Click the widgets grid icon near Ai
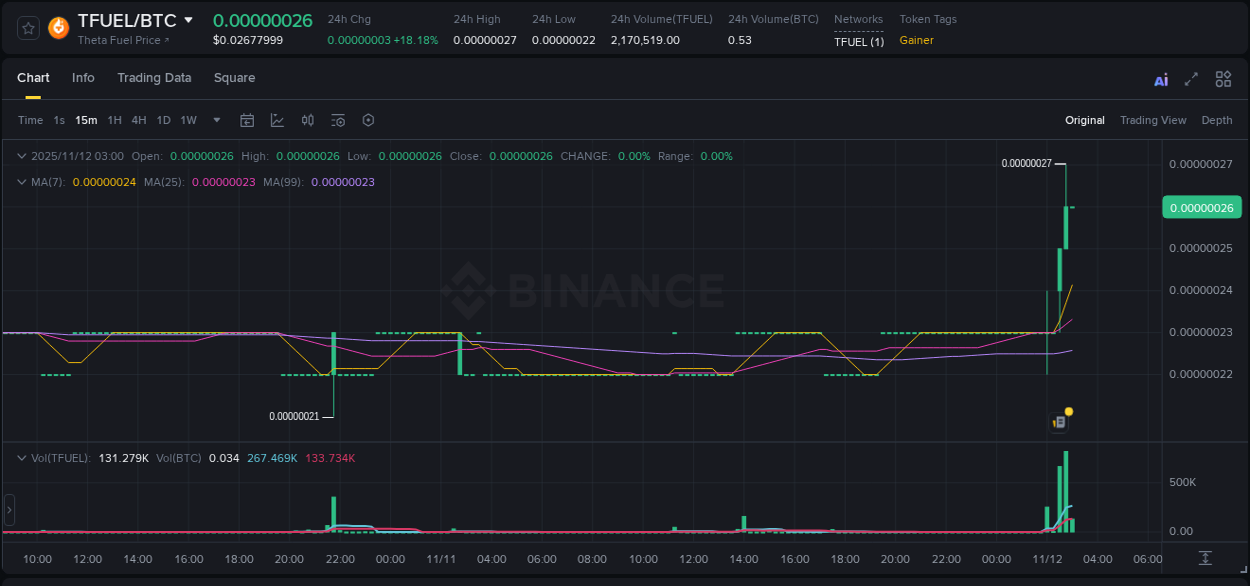The height and width of the screenshot is (586, 1250). [1222, 78]
